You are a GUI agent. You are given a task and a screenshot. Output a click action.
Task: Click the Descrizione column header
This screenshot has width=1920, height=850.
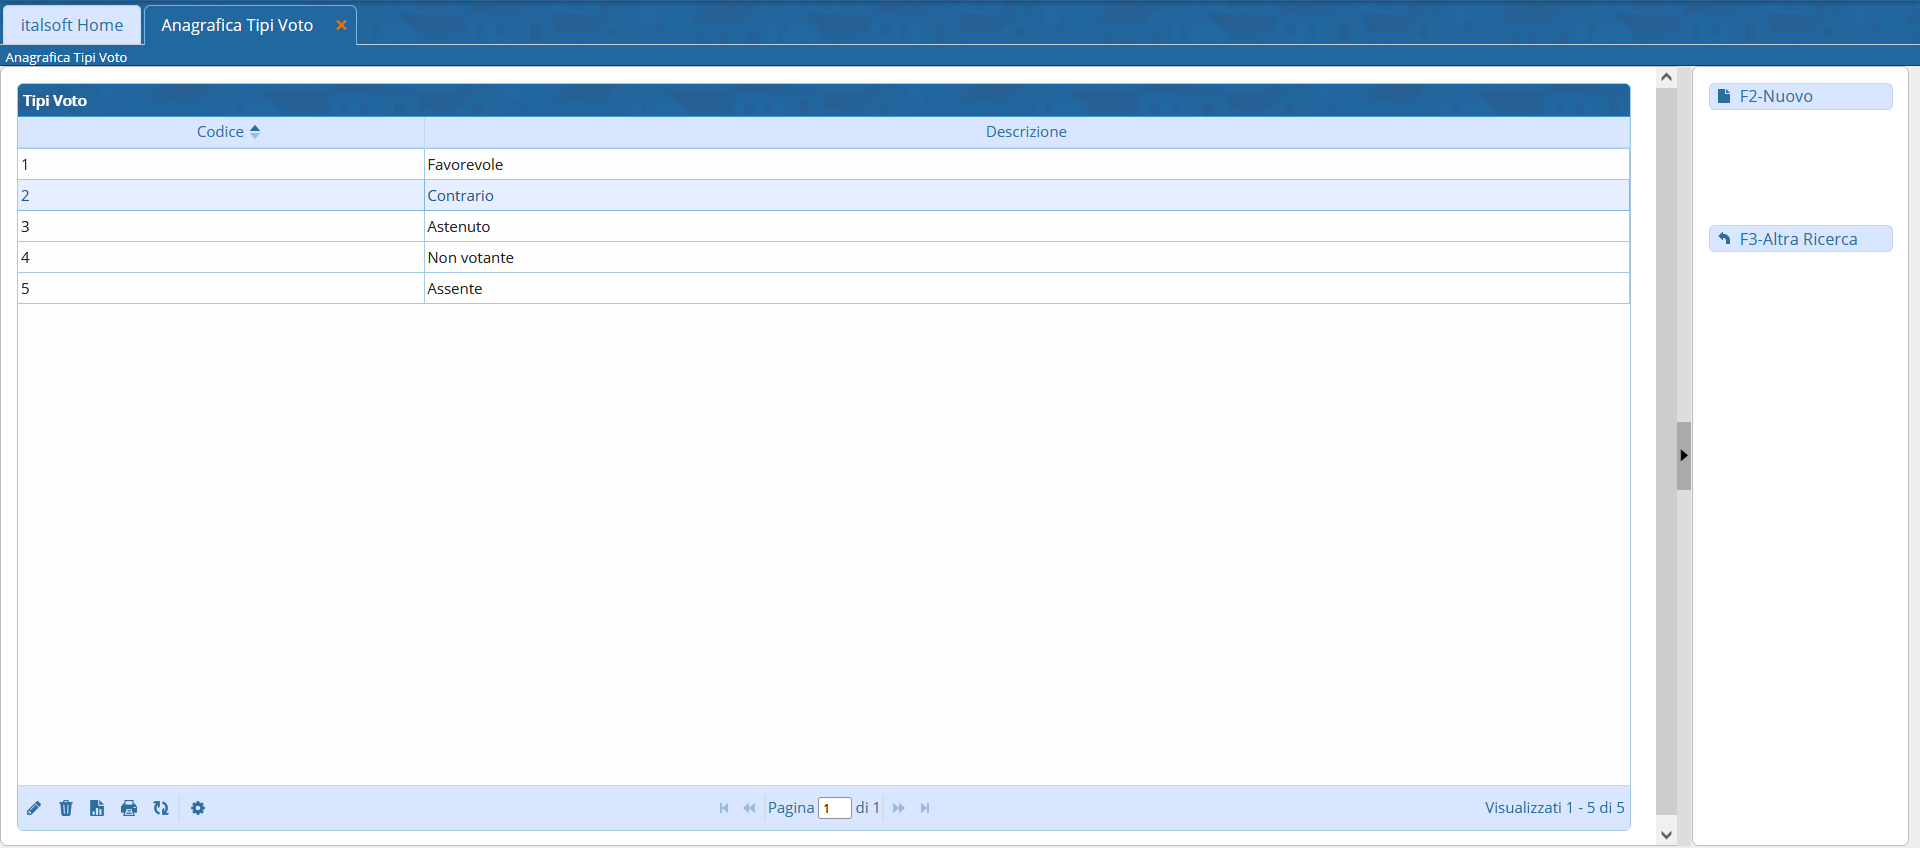pos(1026,132)
